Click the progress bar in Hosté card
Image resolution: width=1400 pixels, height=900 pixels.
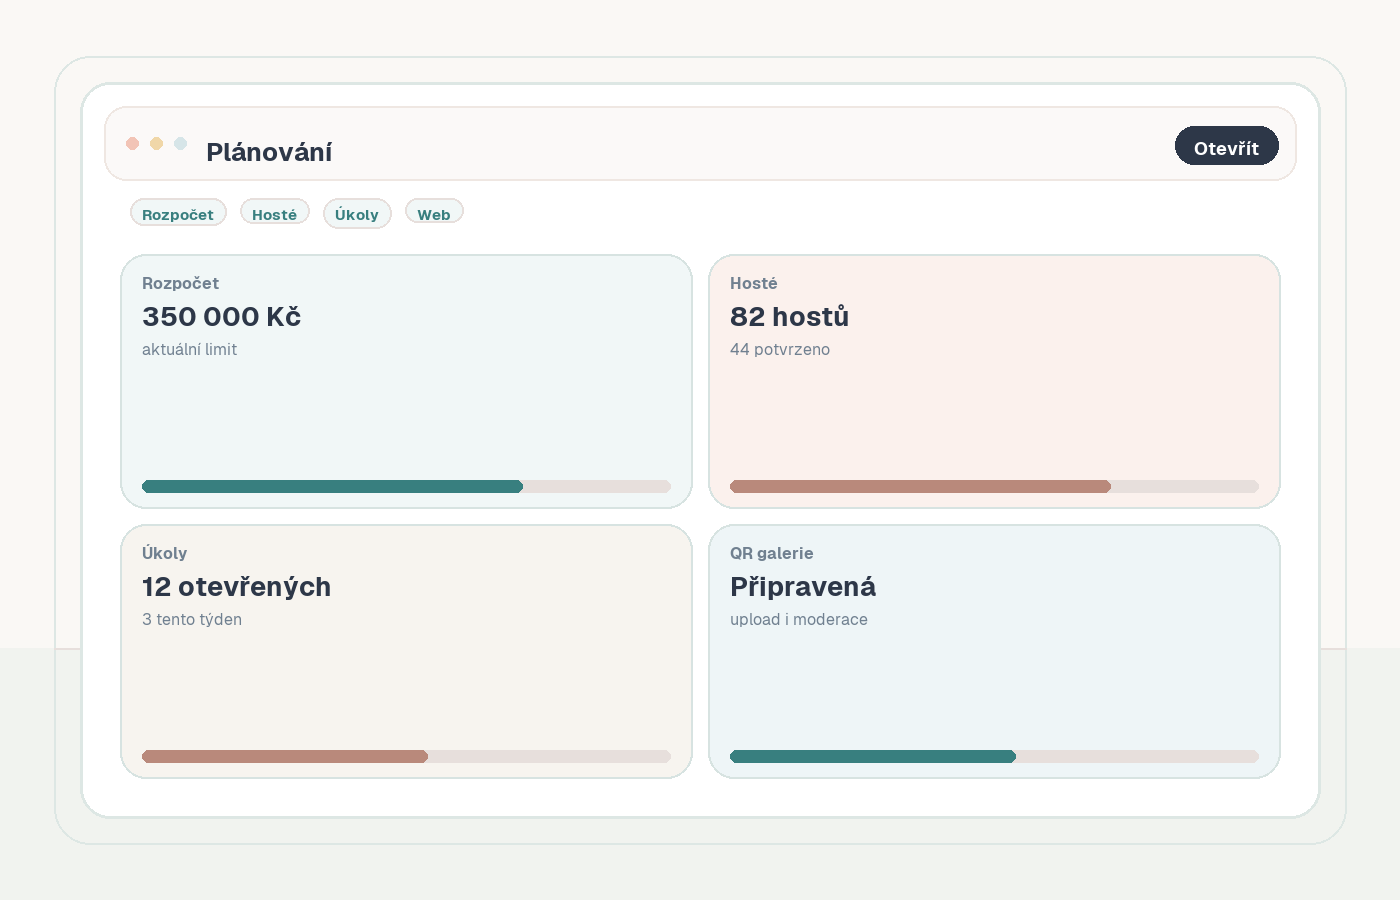click(x=994, y=487)
